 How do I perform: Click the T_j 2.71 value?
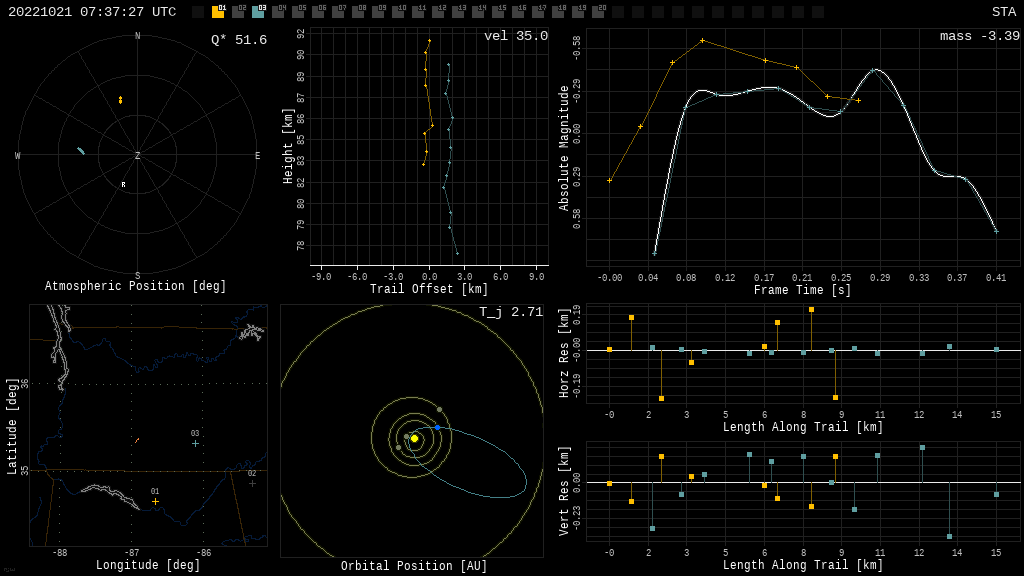[x=510, y=312]
